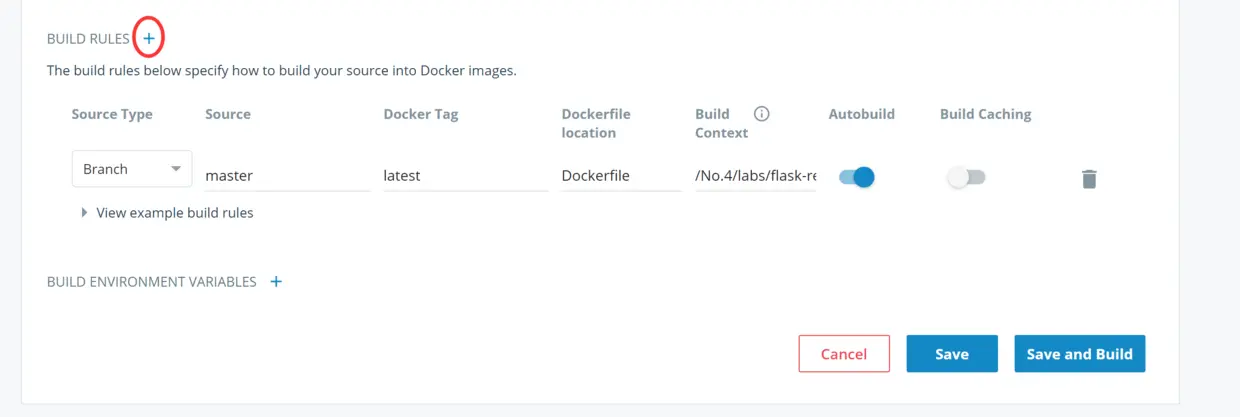Click the BUILD ENVIRONMENT VARIABLES heading text
This screenshot has width=1240, height=417.
[x=151, y=282]
